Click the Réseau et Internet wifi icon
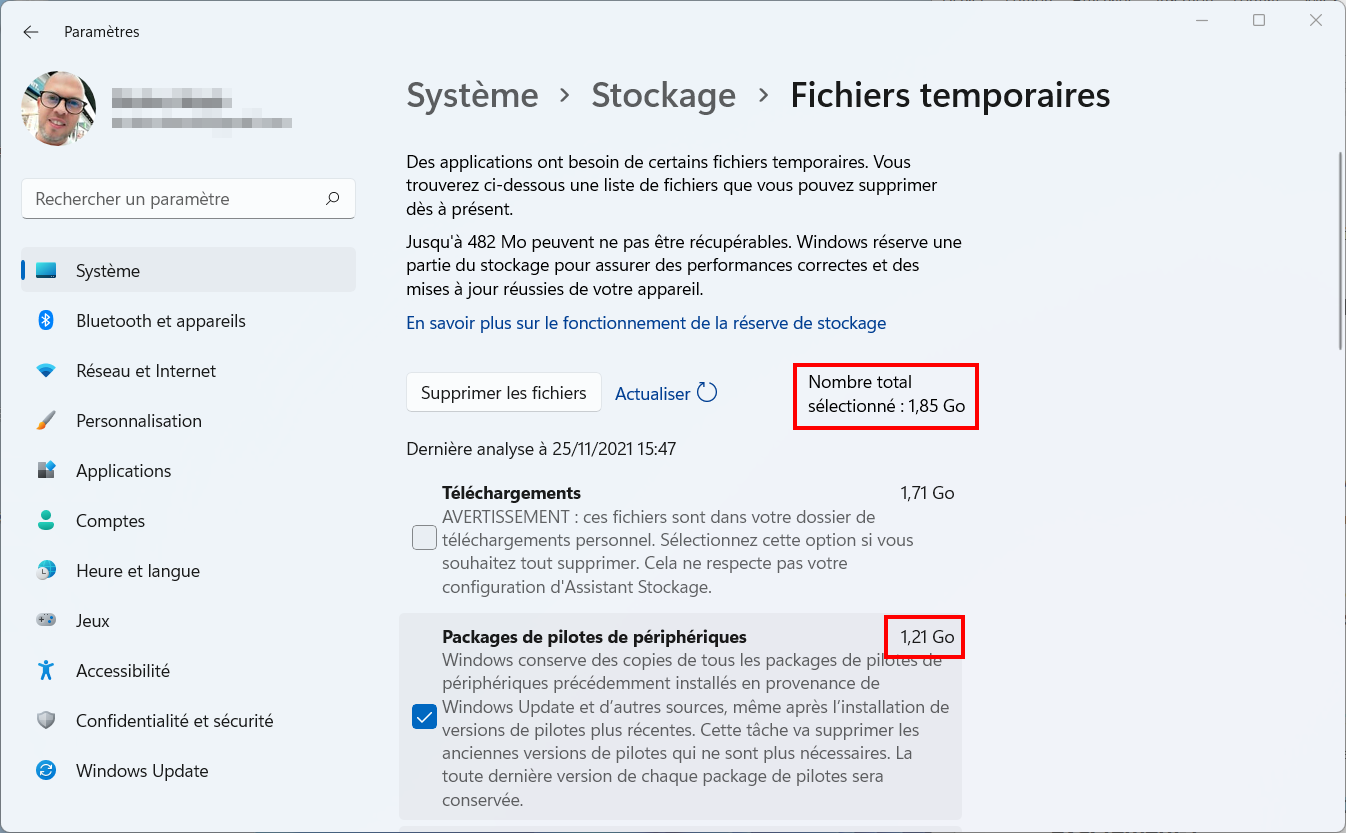Image resolution: width=1346 pixels, height=833 pixels. coord(46,371)
